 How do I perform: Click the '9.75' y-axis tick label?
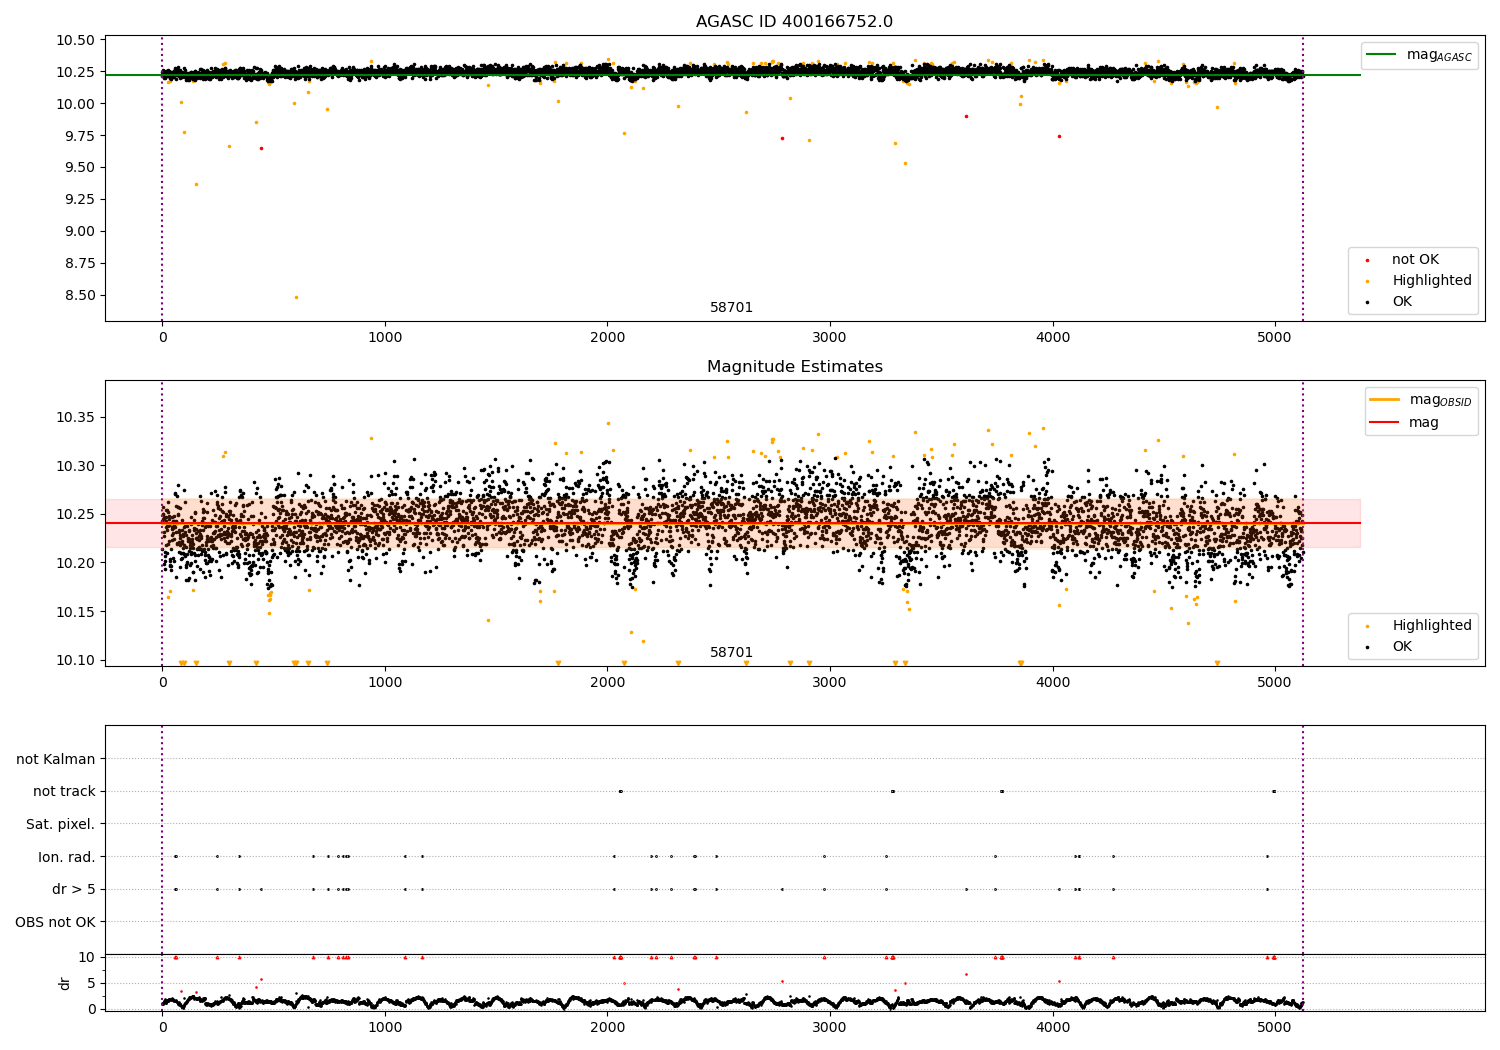80,136
